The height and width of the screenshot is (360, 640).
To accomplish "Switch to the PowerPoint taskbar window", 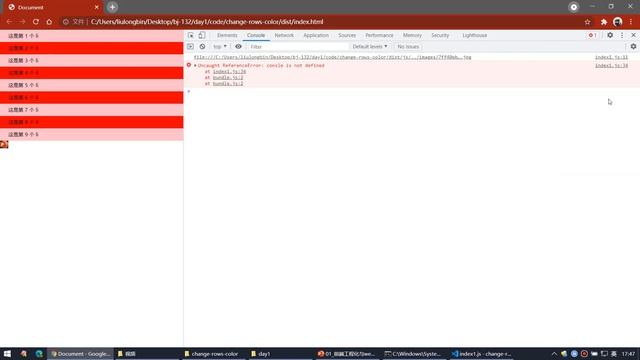I will pyautogui.click(x=347, y=354).
